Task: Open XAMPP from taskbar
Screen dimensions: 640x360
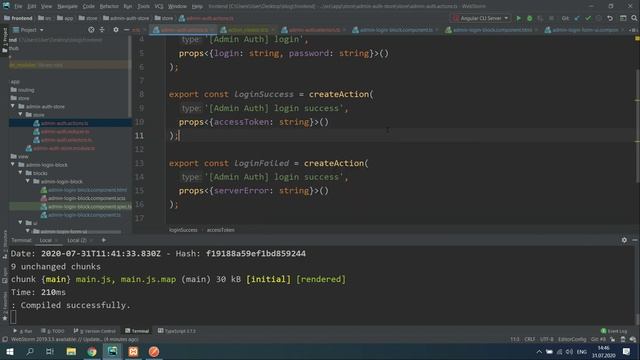Action: (133, 351)
